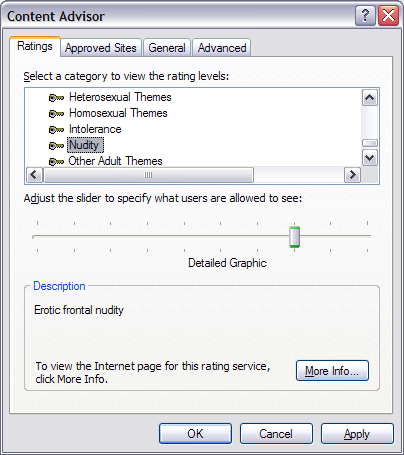Confirm settings with the OK button

click(x=195, y=434)
